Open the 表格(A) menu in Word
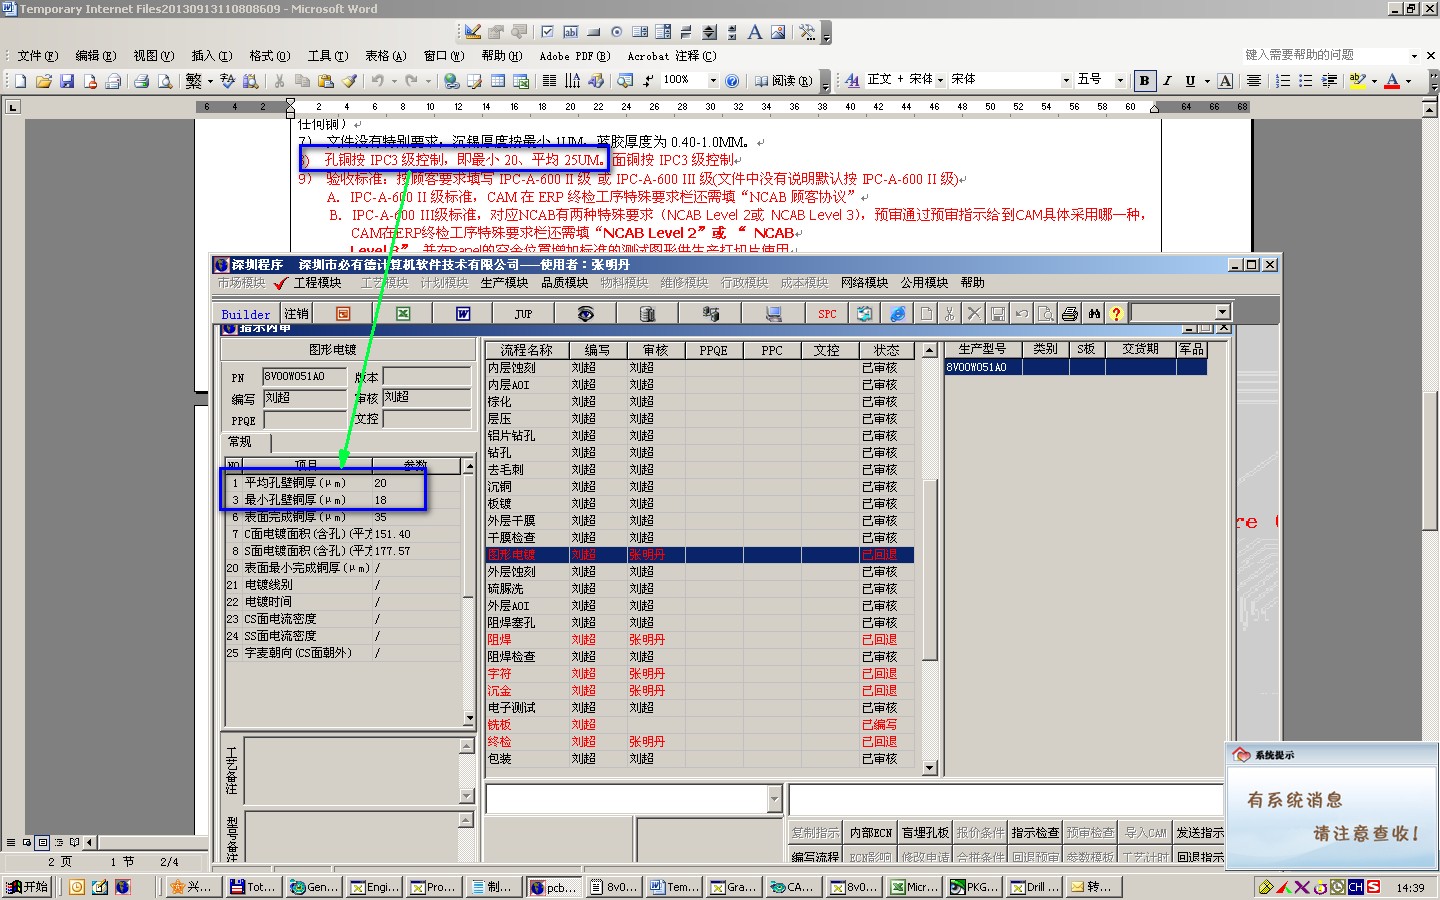Viewport: 1440px width, 900px height. (x=385, y=56)
